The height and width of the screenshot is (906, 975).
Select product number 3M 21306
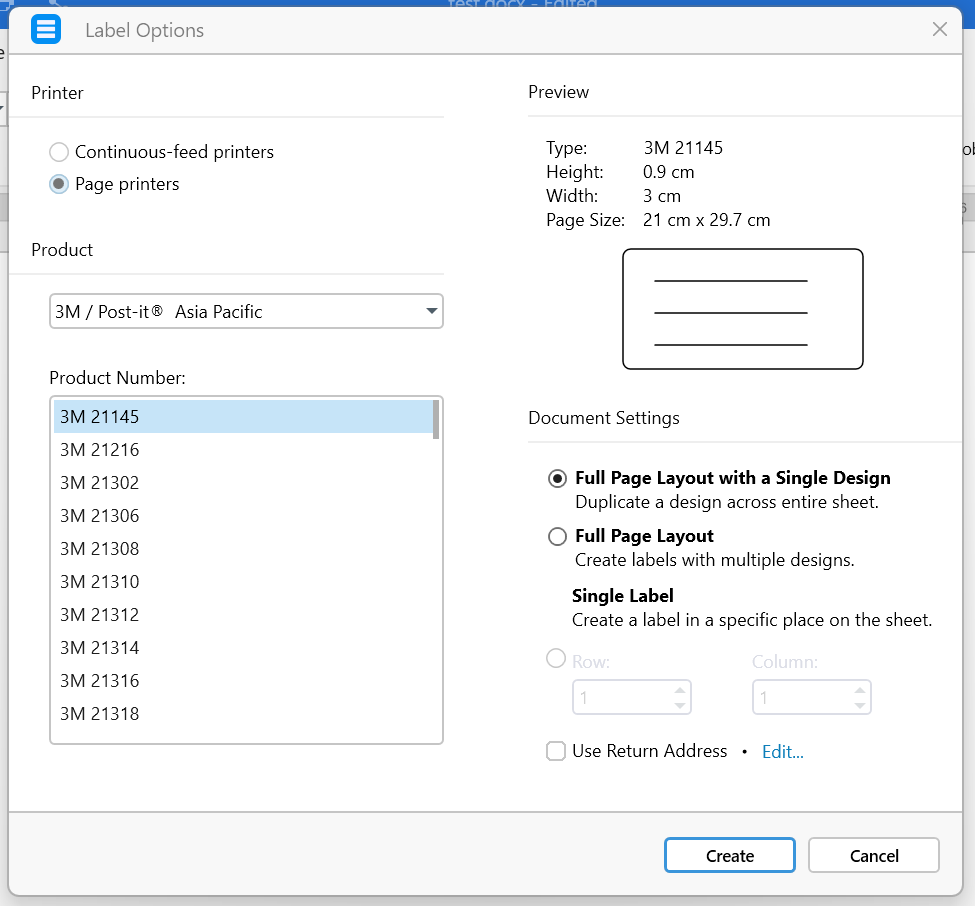(x=243, y=515)
